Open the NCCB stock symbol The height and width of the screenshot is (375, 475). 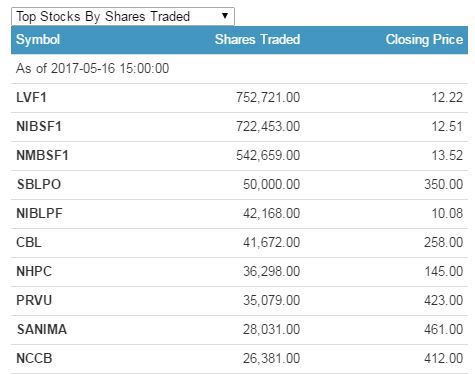point(34,359)
